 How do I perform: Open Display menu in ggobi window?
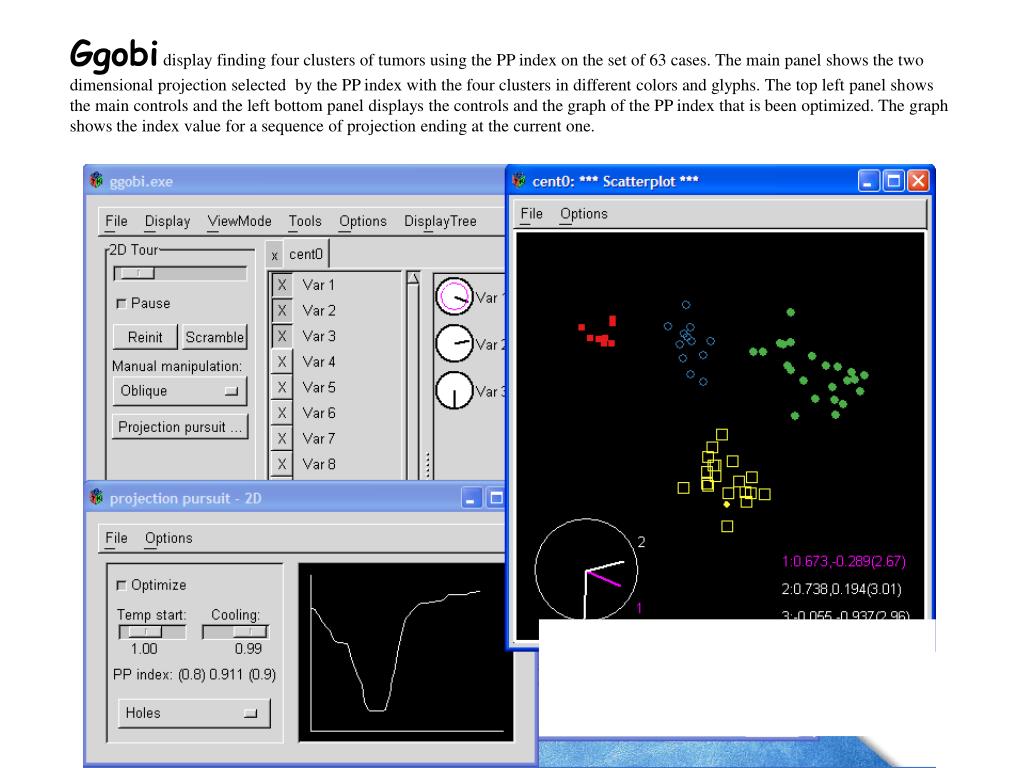(167, 221)
